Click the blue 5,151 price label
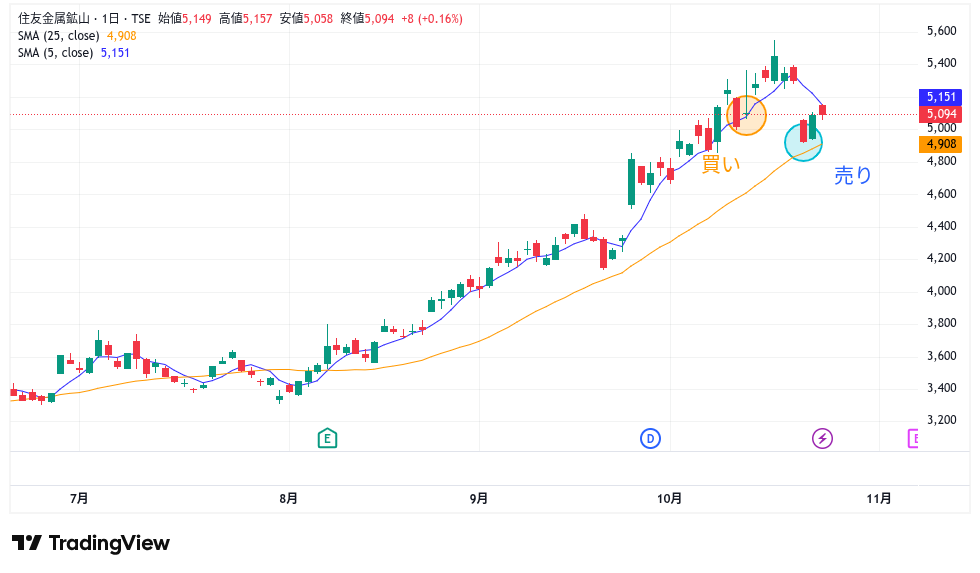The image size is (980, 573). tap(942, 97)
